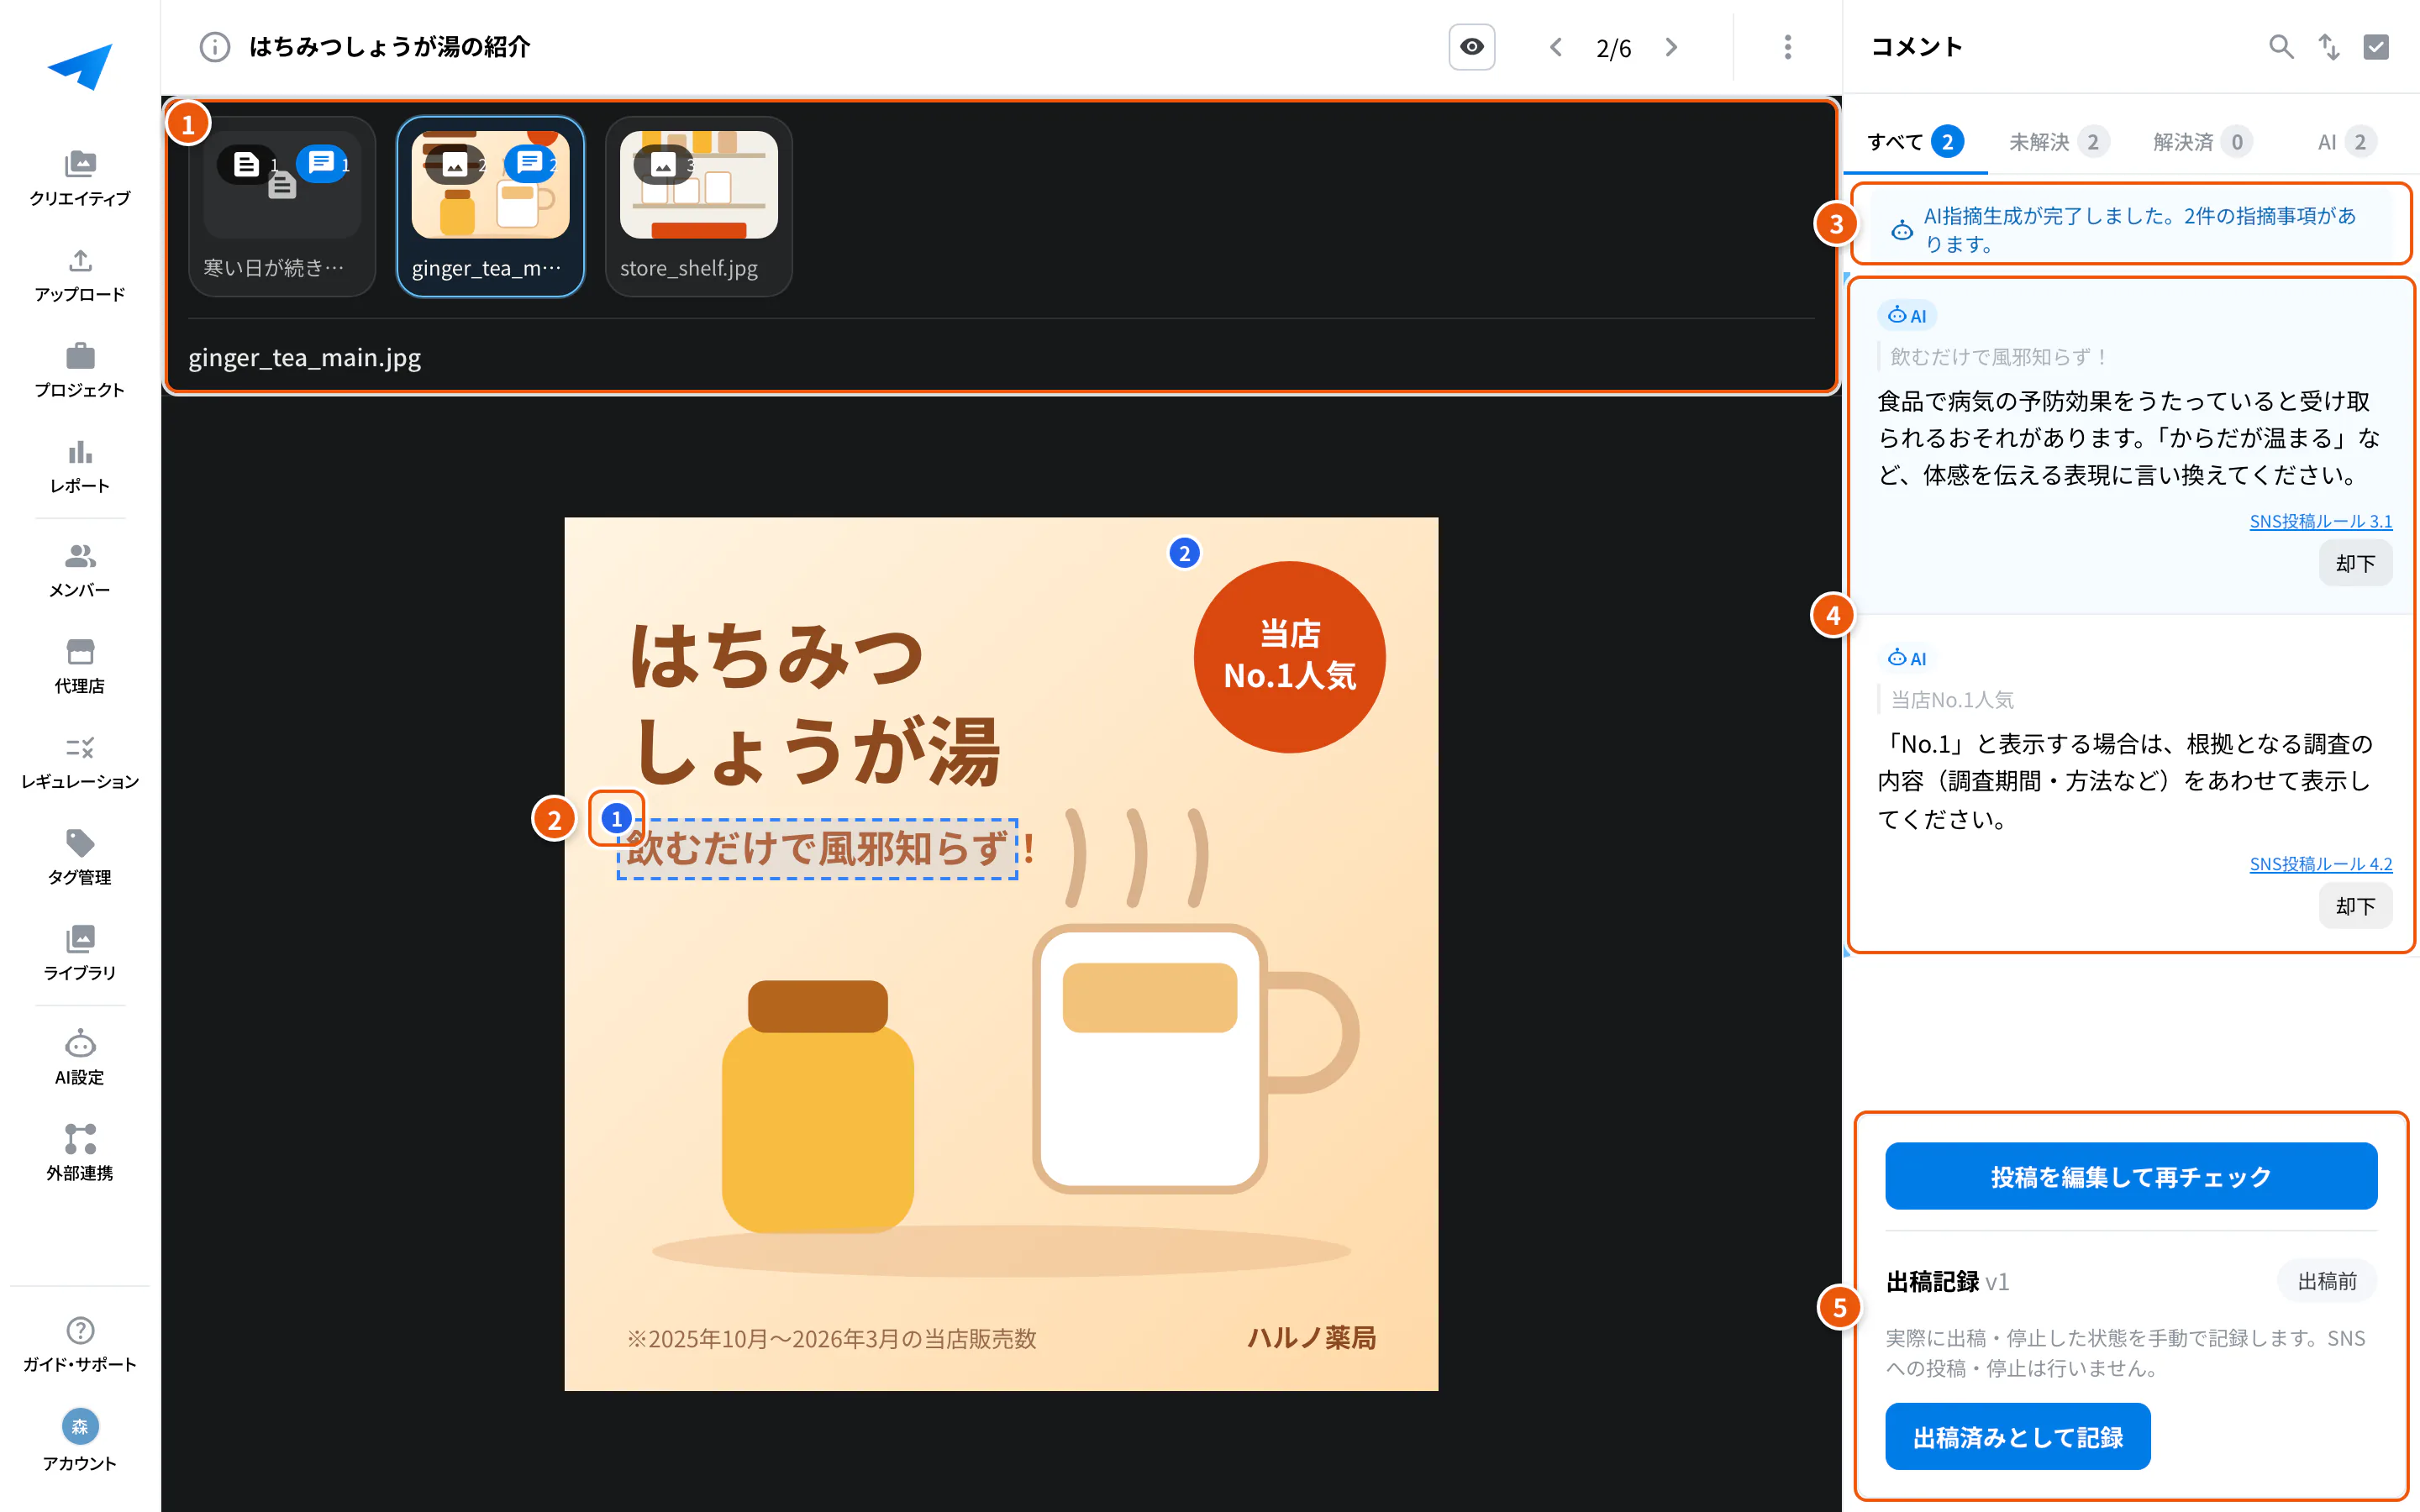Search comments with the magnifier icon
Image resolution: width=2420 pixels, height=1512 pixels.
(2281, 47)
